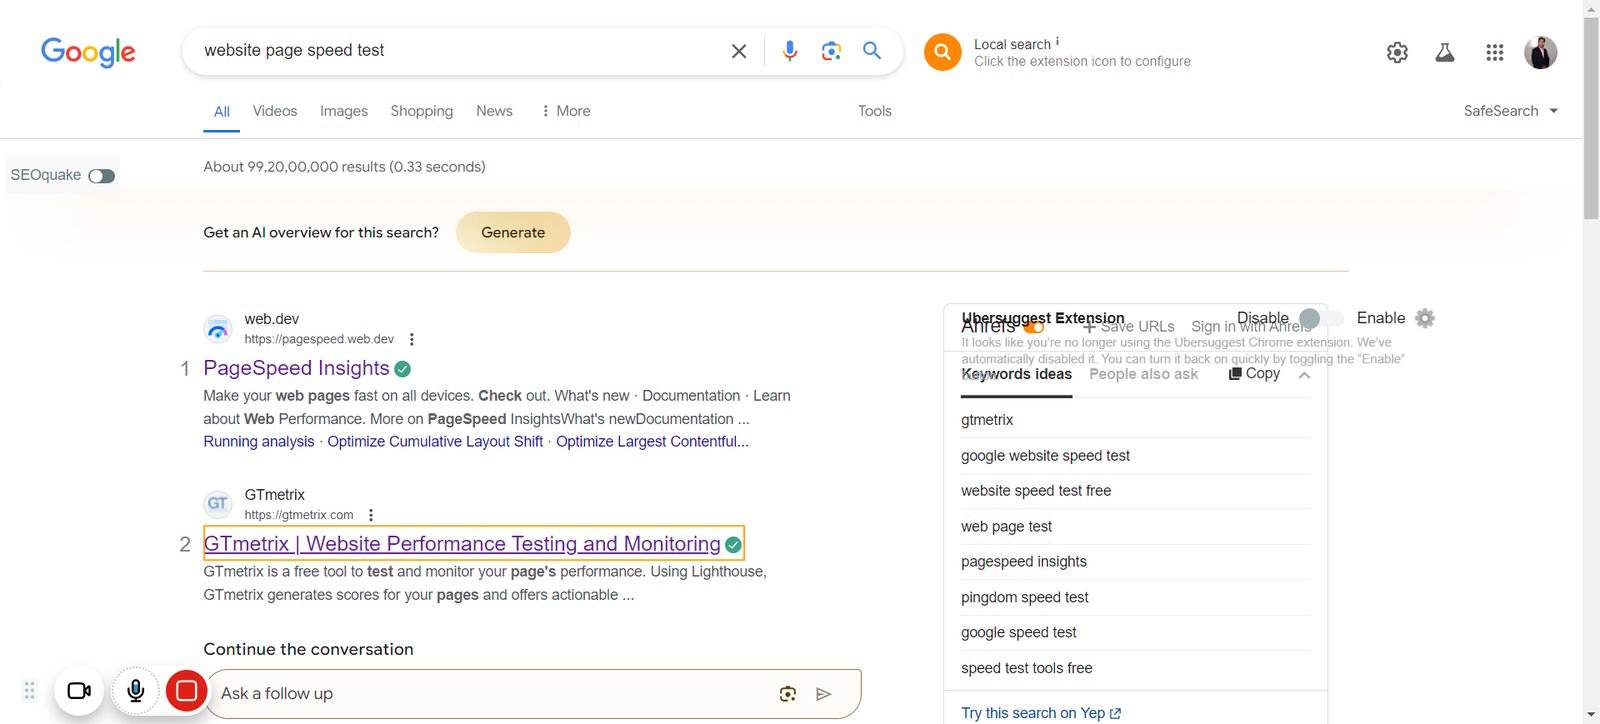
Task: Toggle the Ubersuggest Disable/Enable switch
Action: (x=1321, y=318)
